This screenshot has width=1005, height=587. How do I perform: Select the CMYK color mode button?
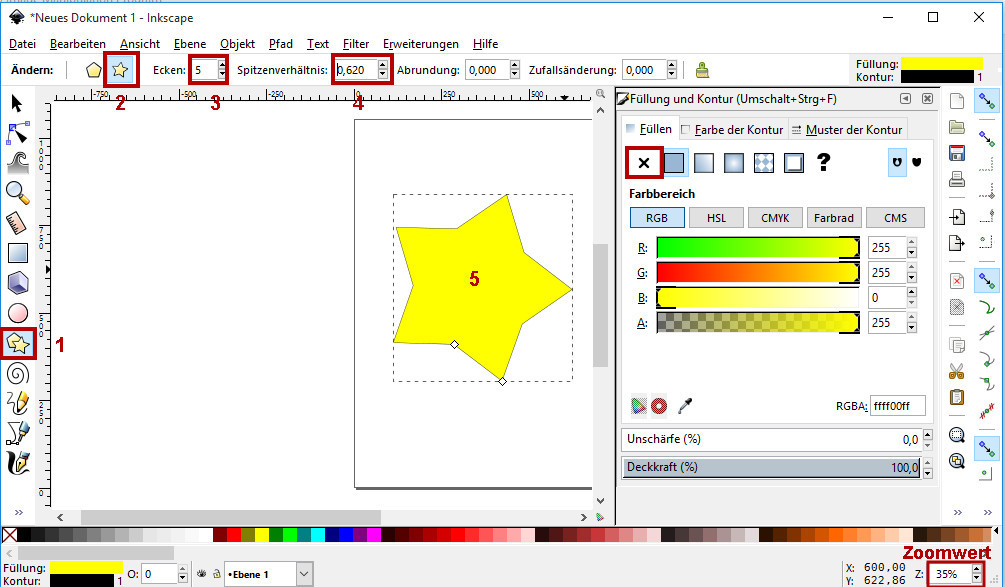(775, 218)
